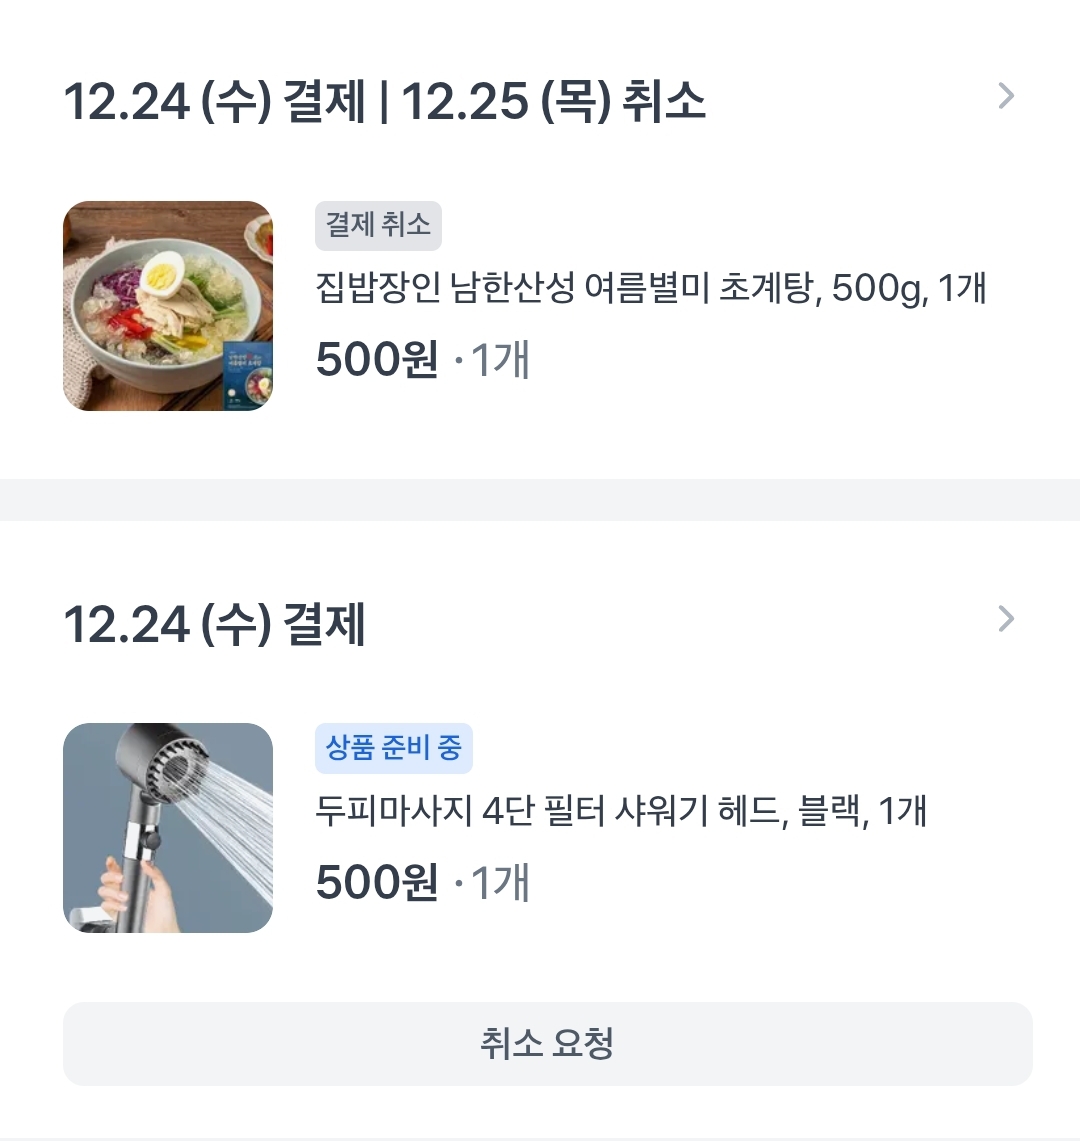Open 집밥장인 남한산성 여름별미 초계탕 product link
The height and width of the screenshot is (1141, 1080).
click(x=651, y=289)
